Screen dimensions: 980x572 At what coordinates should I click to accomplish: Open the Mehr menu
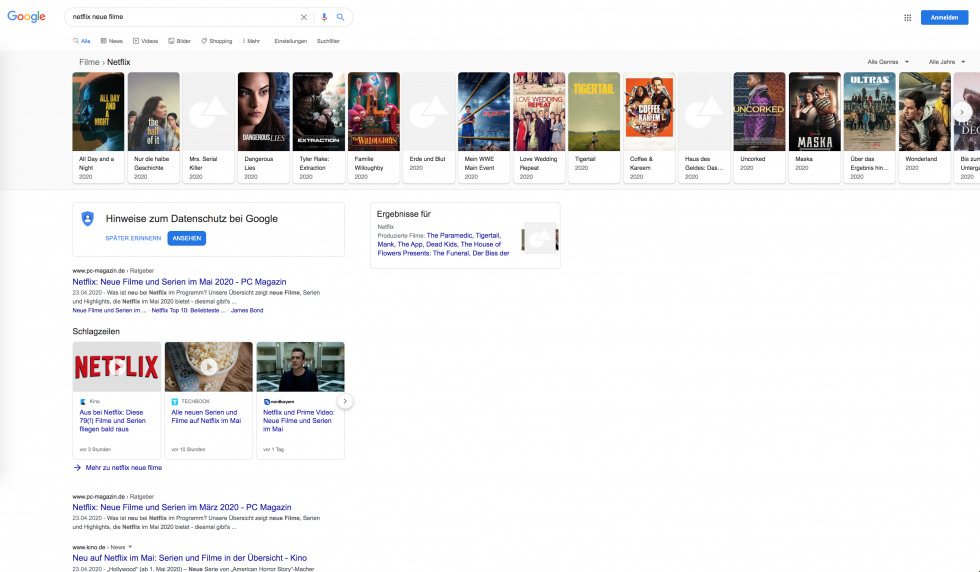251,41
